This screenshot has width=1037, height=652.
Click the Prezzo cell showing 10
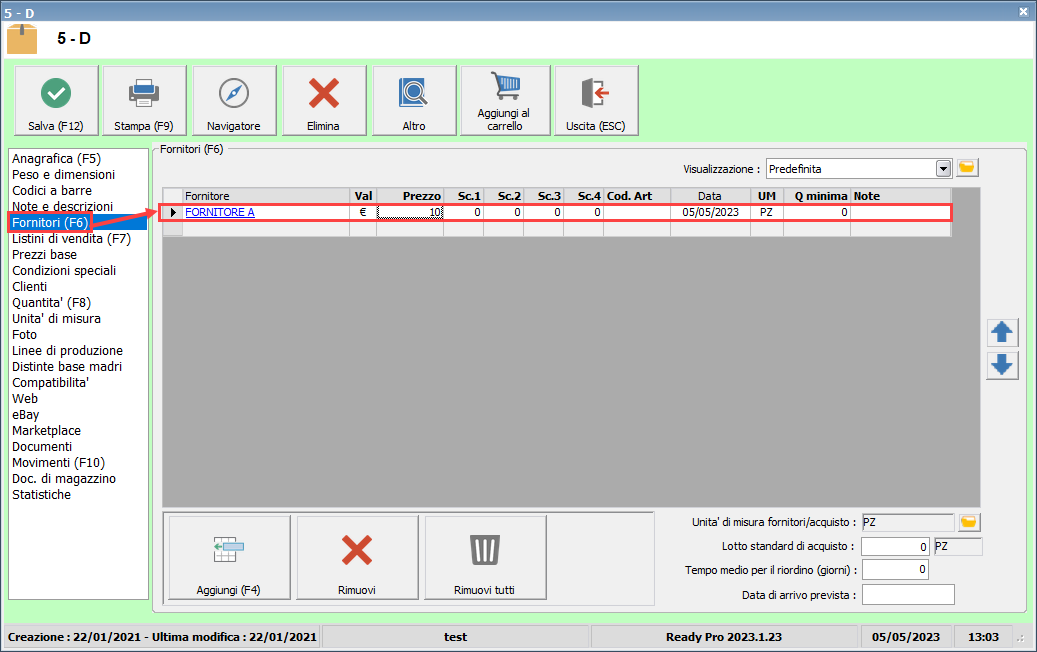click(410, 212)
